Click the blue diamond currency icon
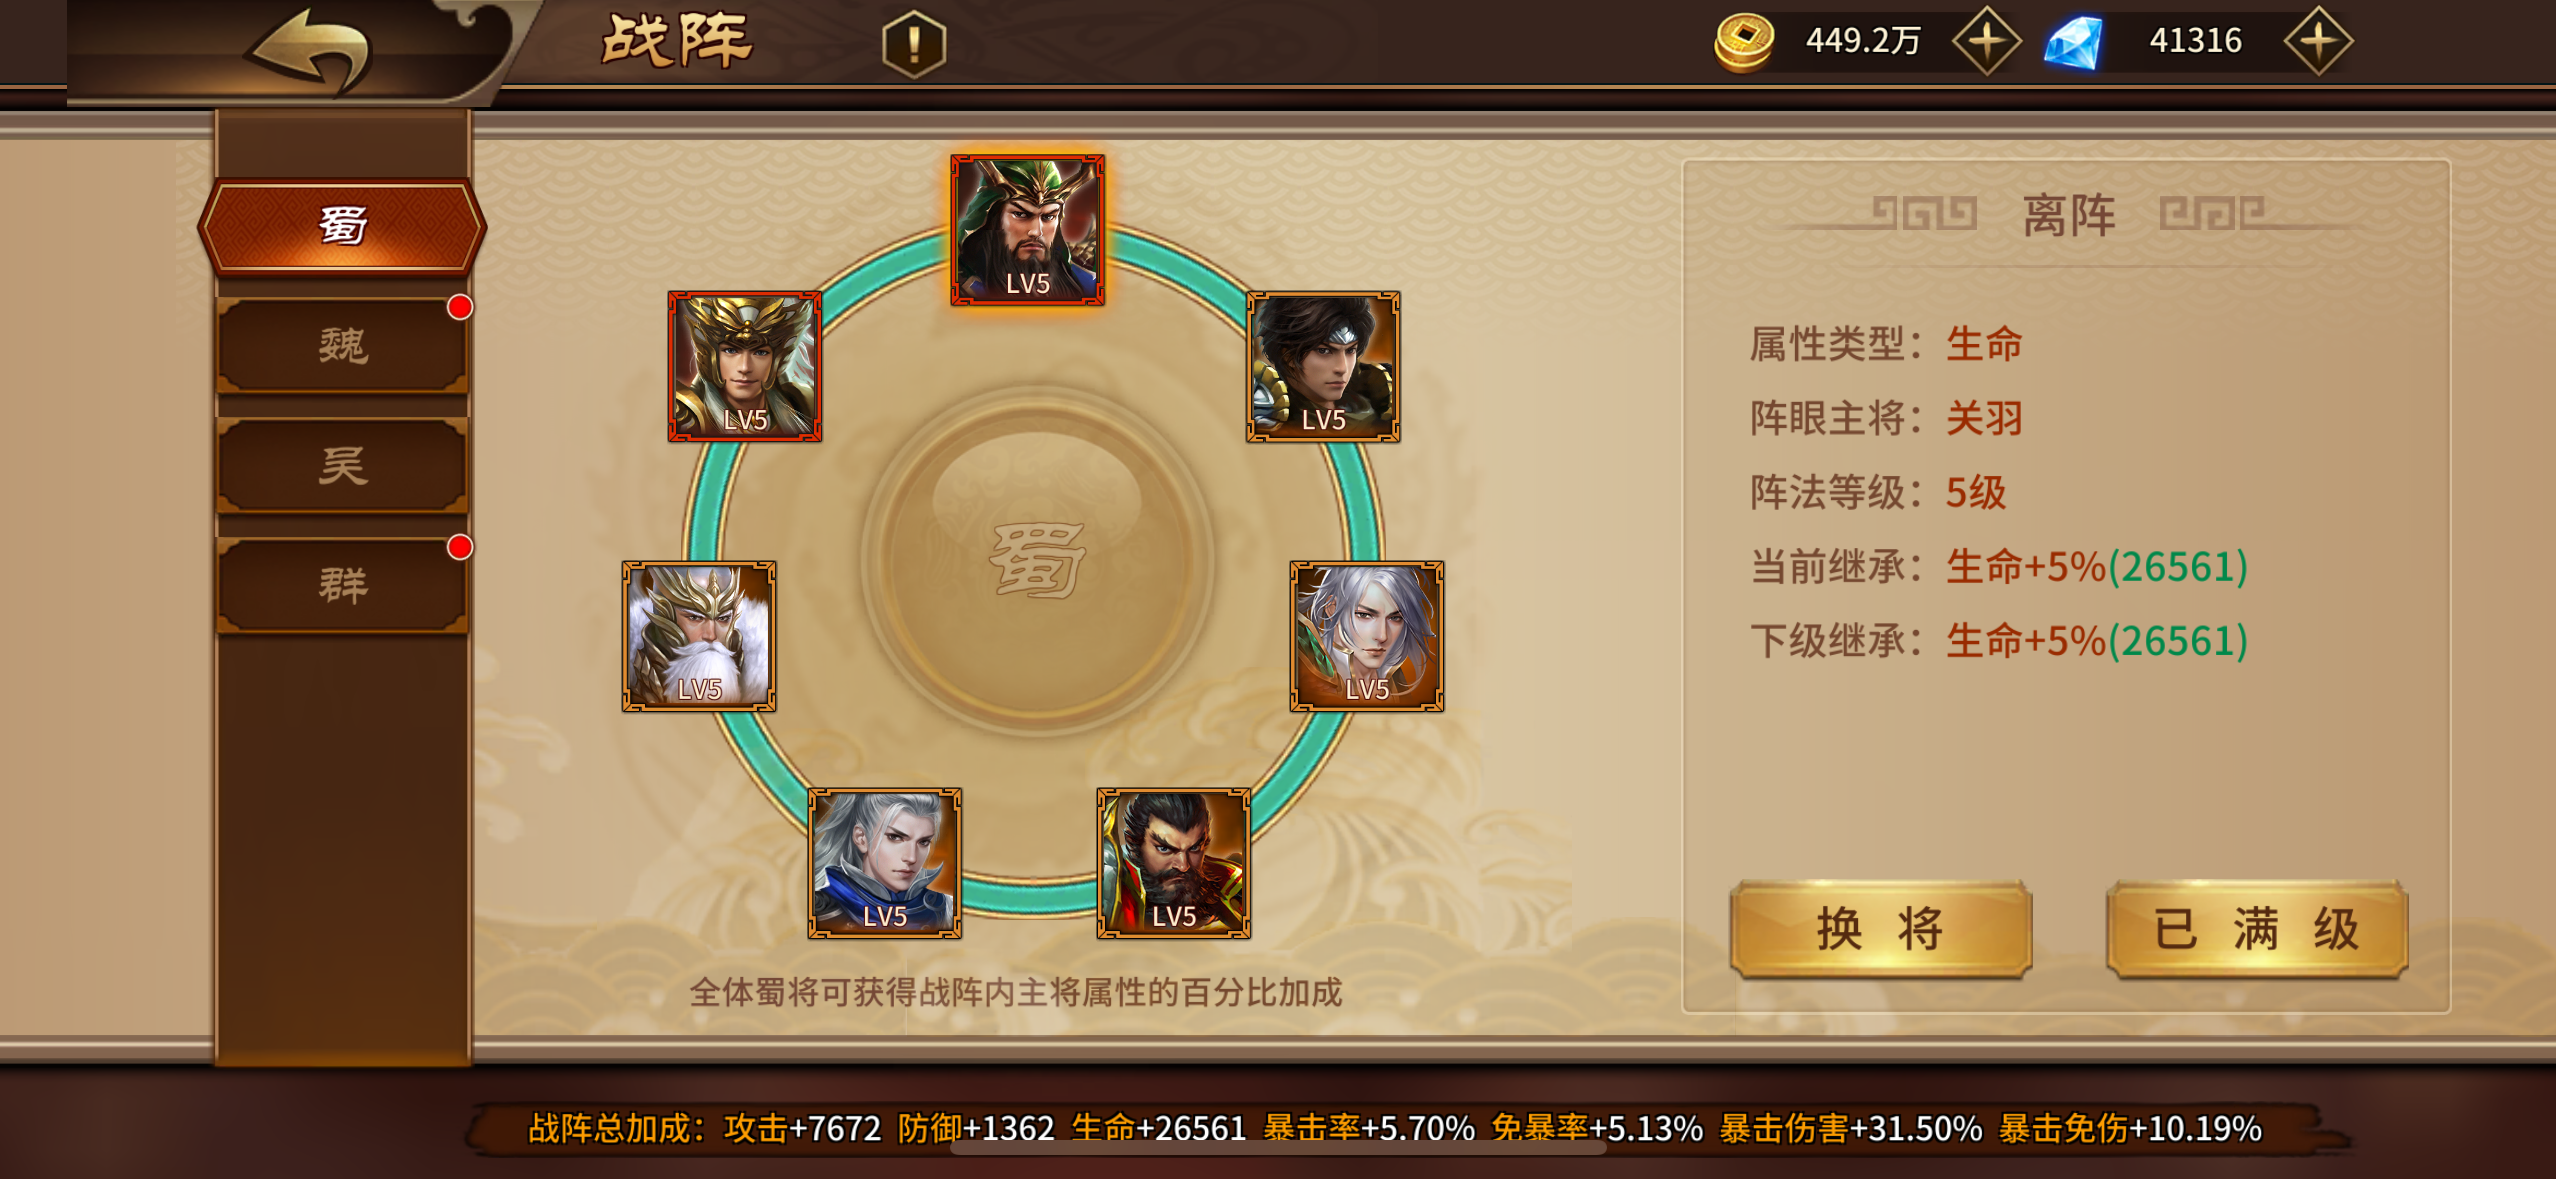2556x1179 pixels. pos(2074,42)
